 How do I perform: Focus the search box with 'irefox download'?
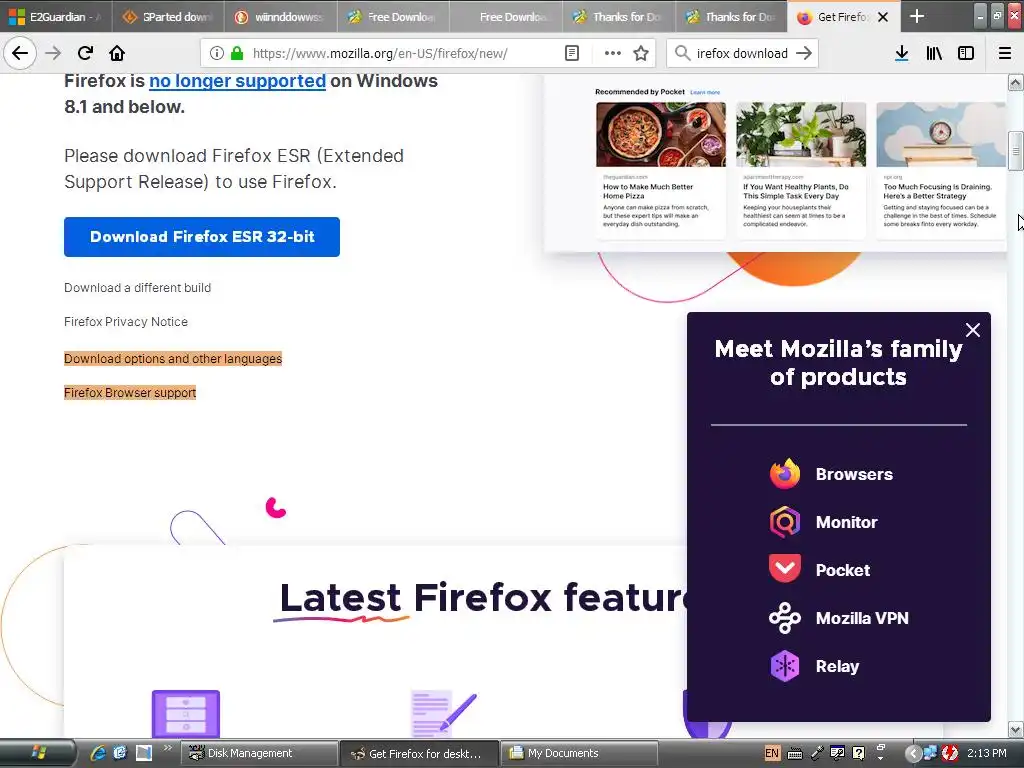742,53
